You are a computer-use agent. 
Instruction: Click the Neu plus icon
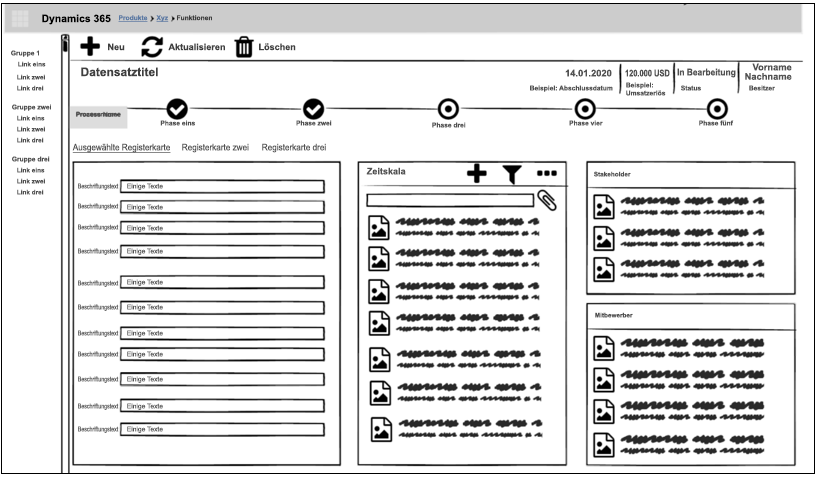point(90,46)
